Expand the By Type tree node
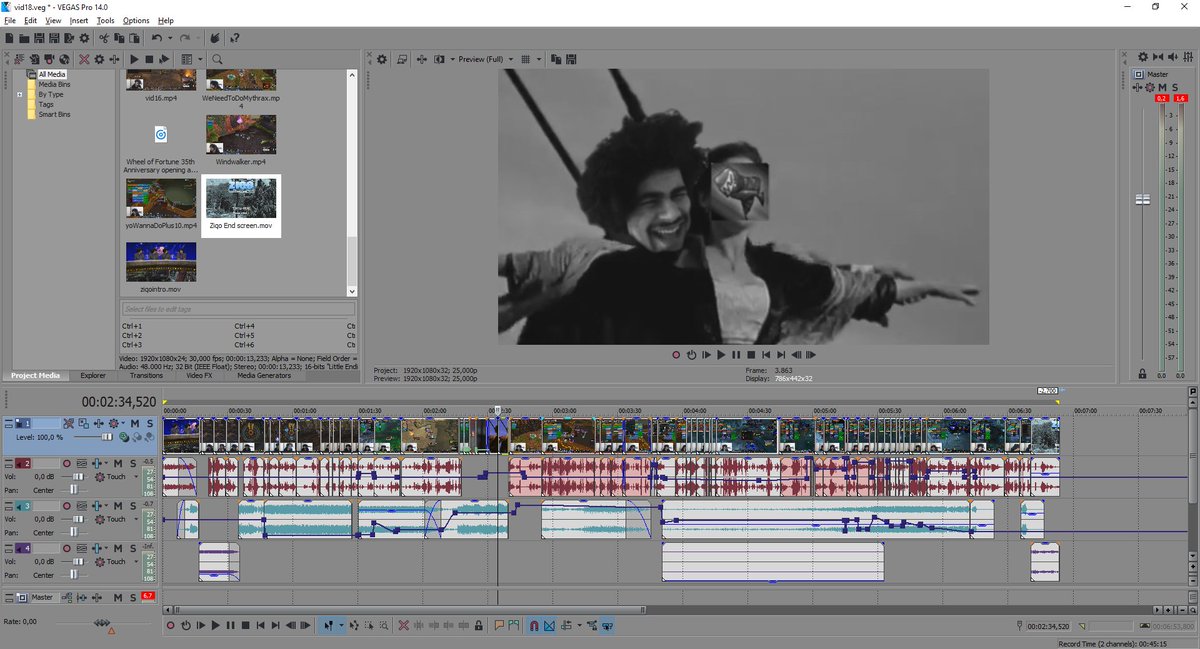1200x649 pixels. 20,94
